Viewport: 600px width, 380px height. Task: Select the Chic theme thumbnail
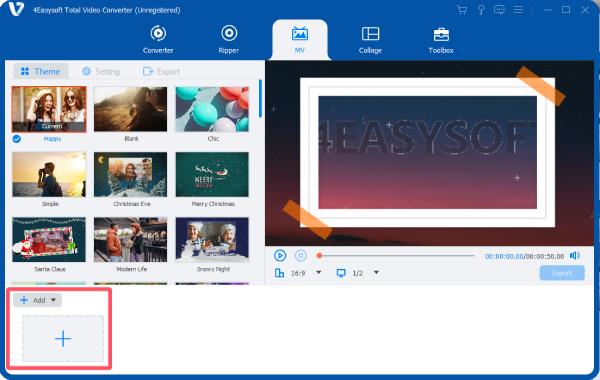[x=212, y=109]
